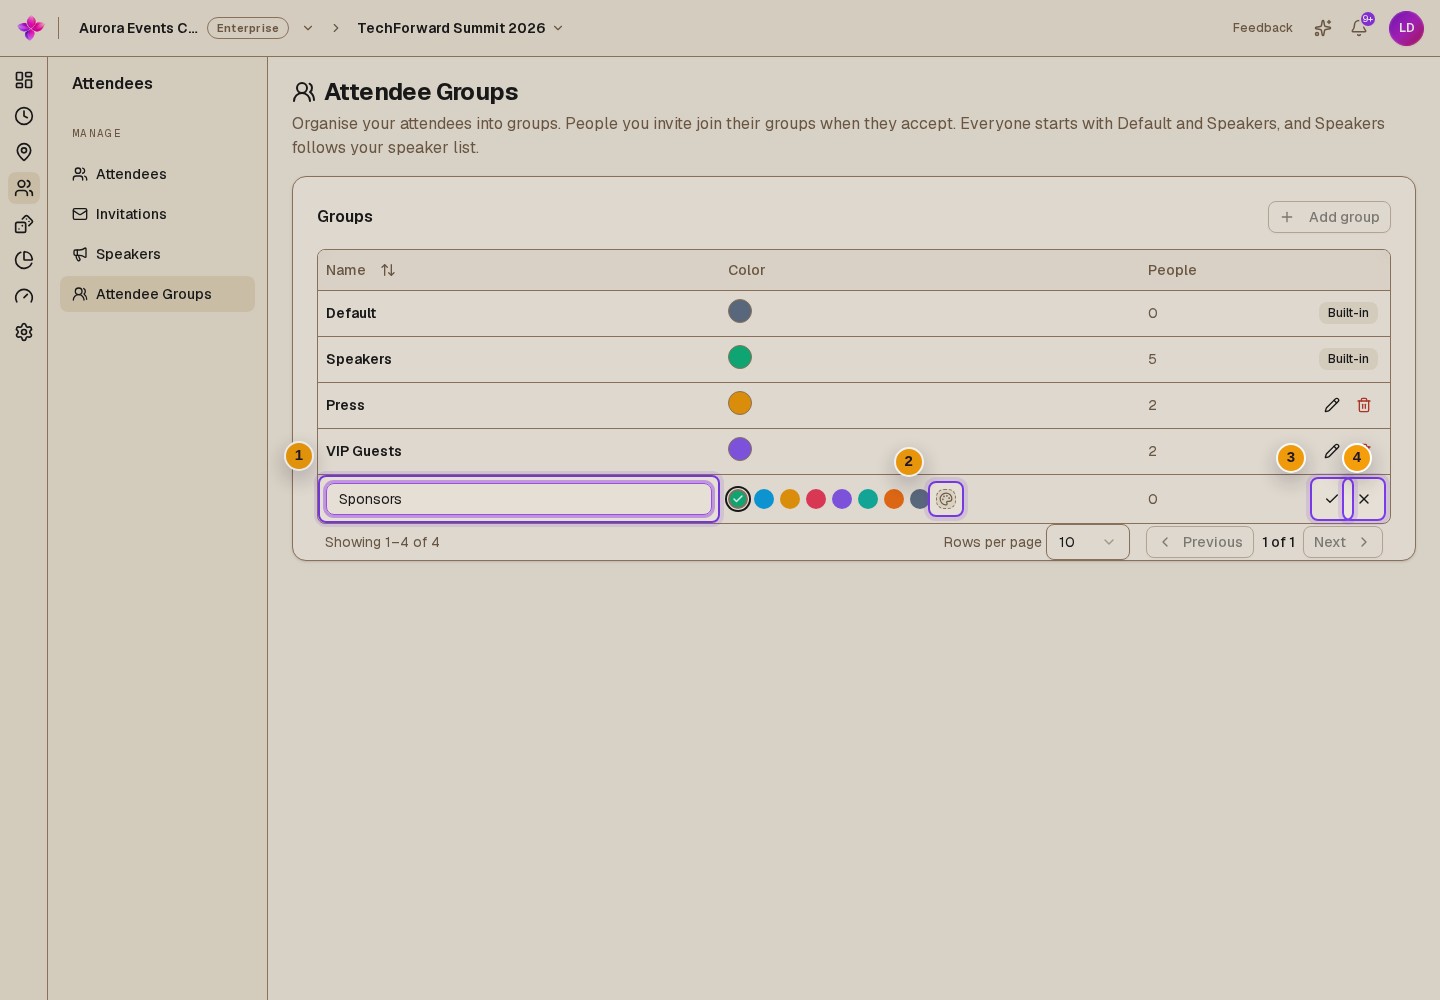The image size is (1440, 1000).
Task: Open the Rows per page dropdown showing 10
Action: [x=1088, y=542]
